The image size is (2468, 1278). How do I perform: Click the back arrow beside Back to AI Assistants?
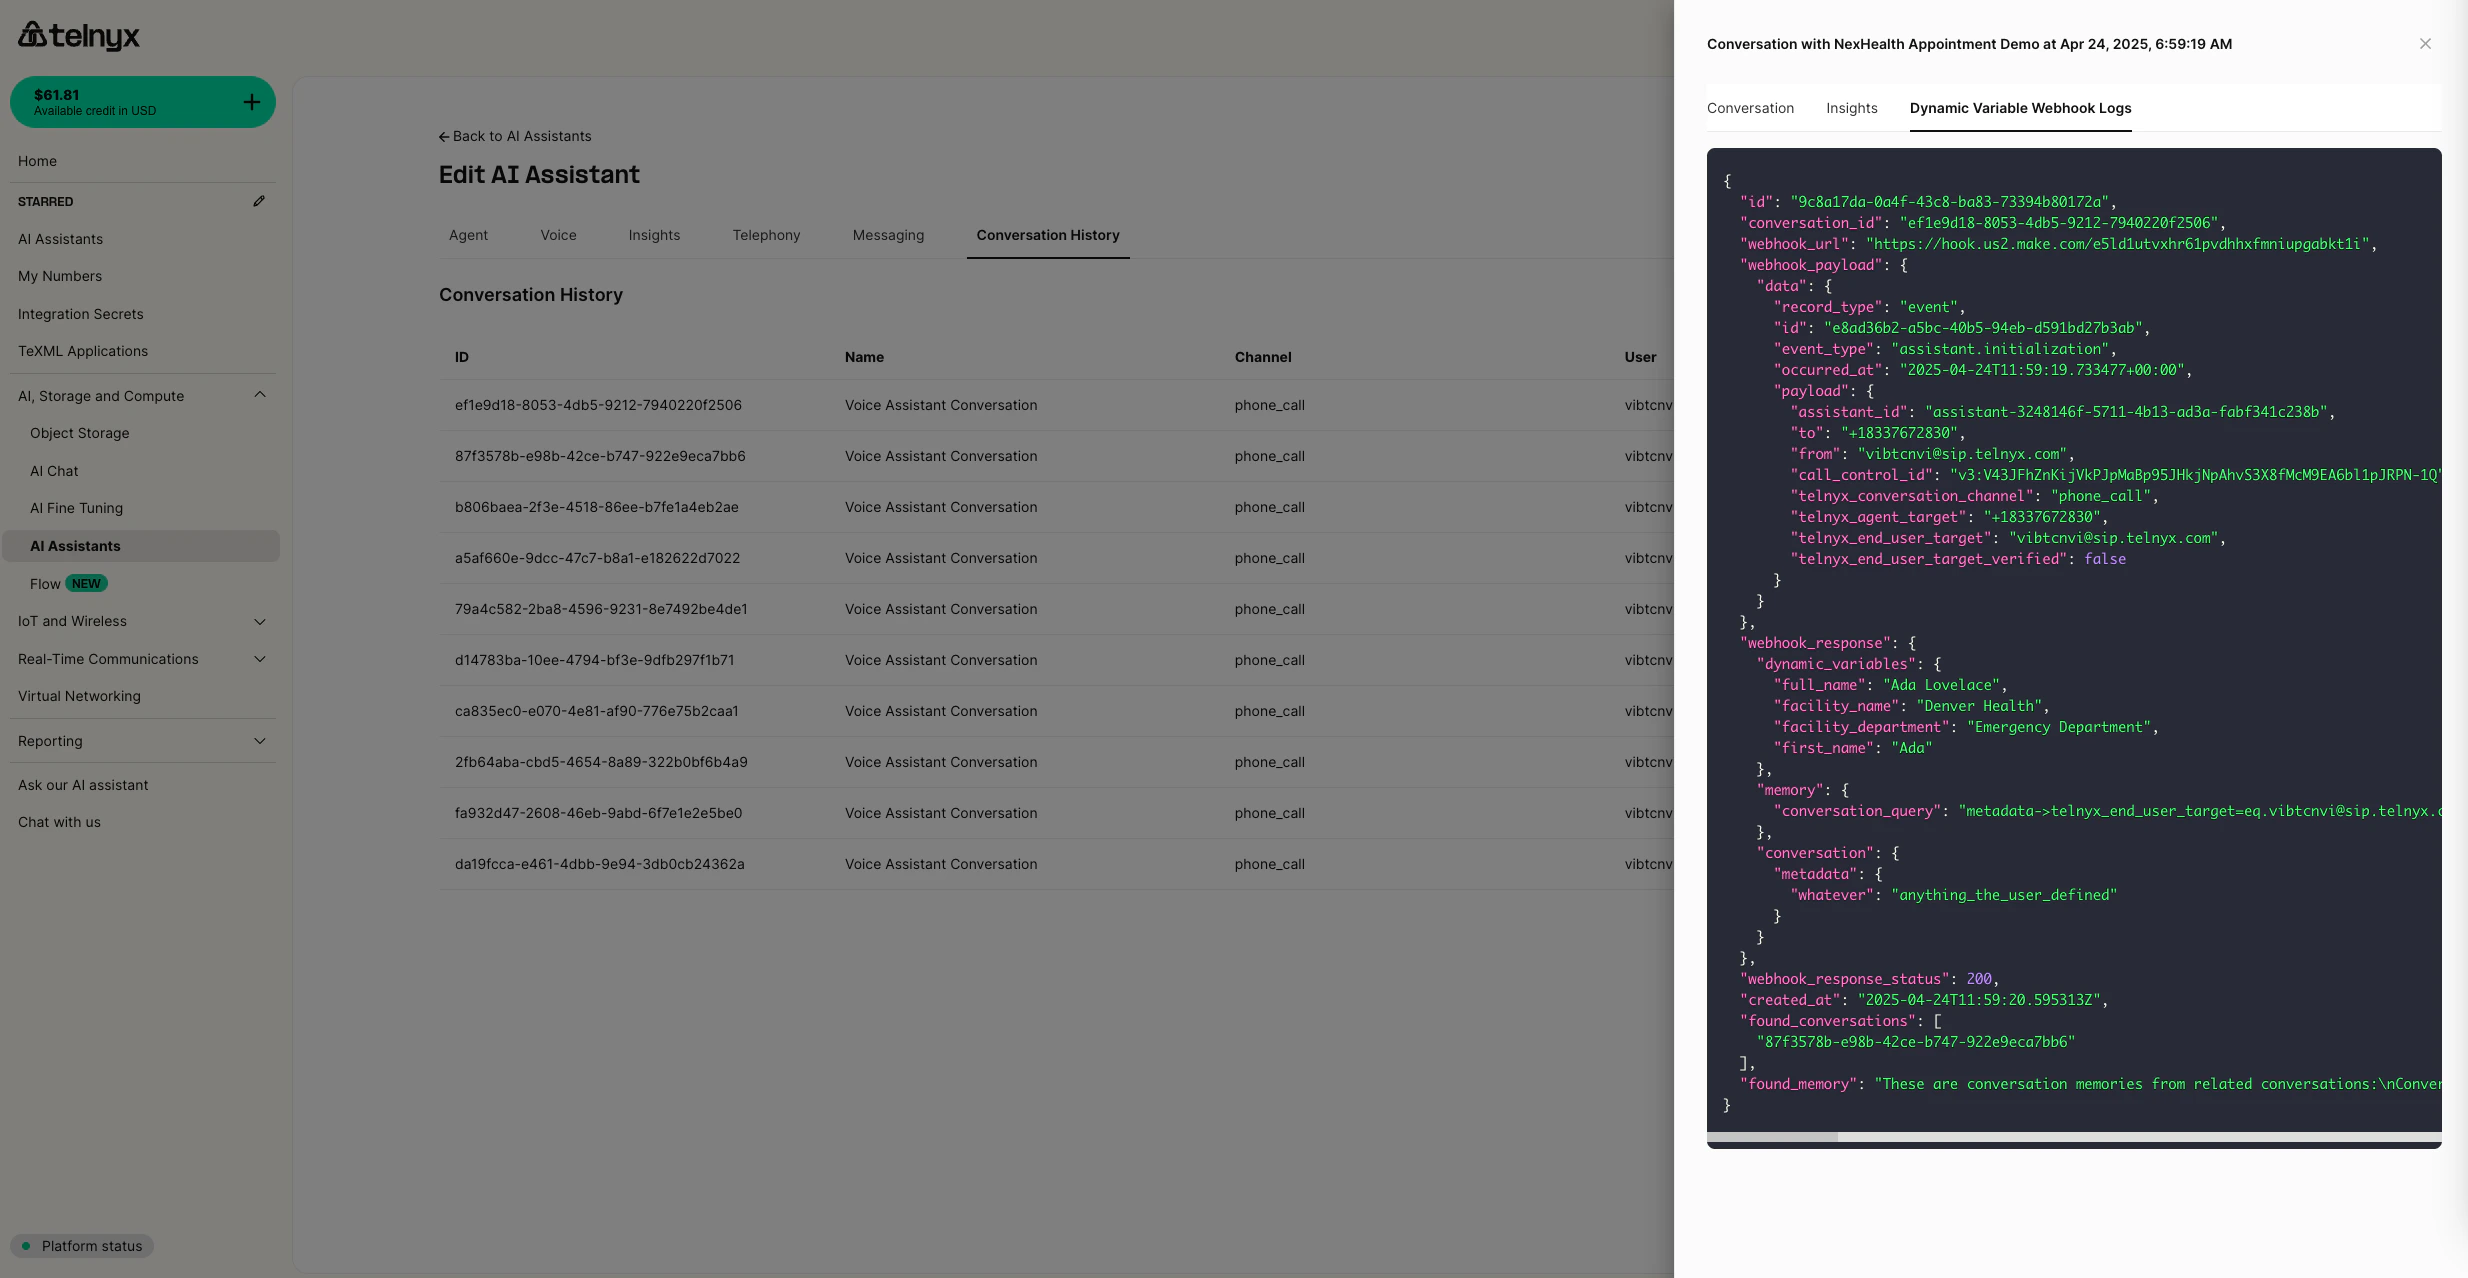coord(445,135)
